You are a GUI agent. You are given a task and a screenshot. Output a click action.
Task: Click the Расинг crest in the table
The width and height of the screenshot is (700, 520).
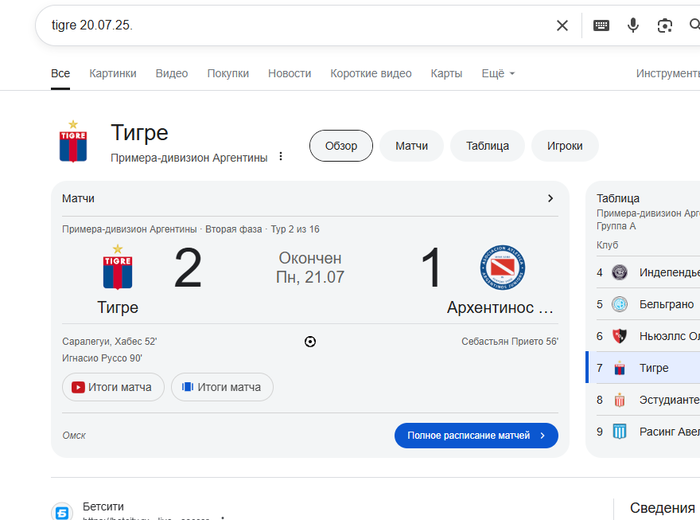pyautogui.click(x=619, y=432)
